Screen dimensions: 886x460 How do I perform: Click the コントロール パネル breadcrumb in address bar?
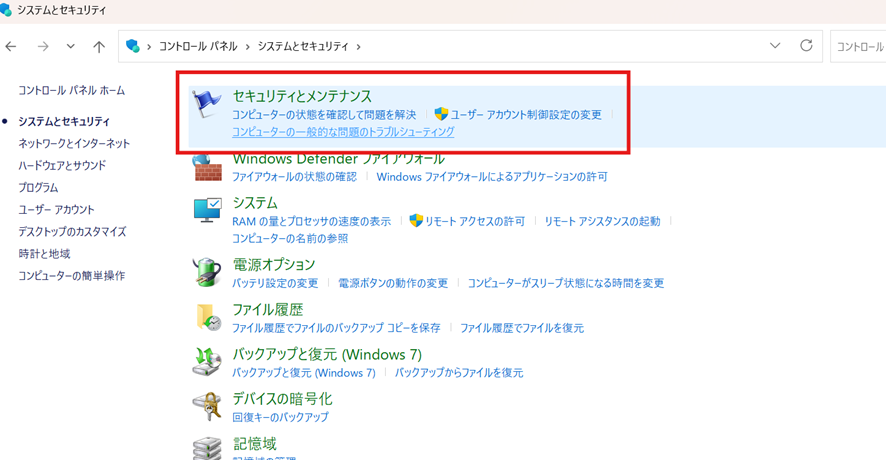pyautogui.click(x=199, y=47)
